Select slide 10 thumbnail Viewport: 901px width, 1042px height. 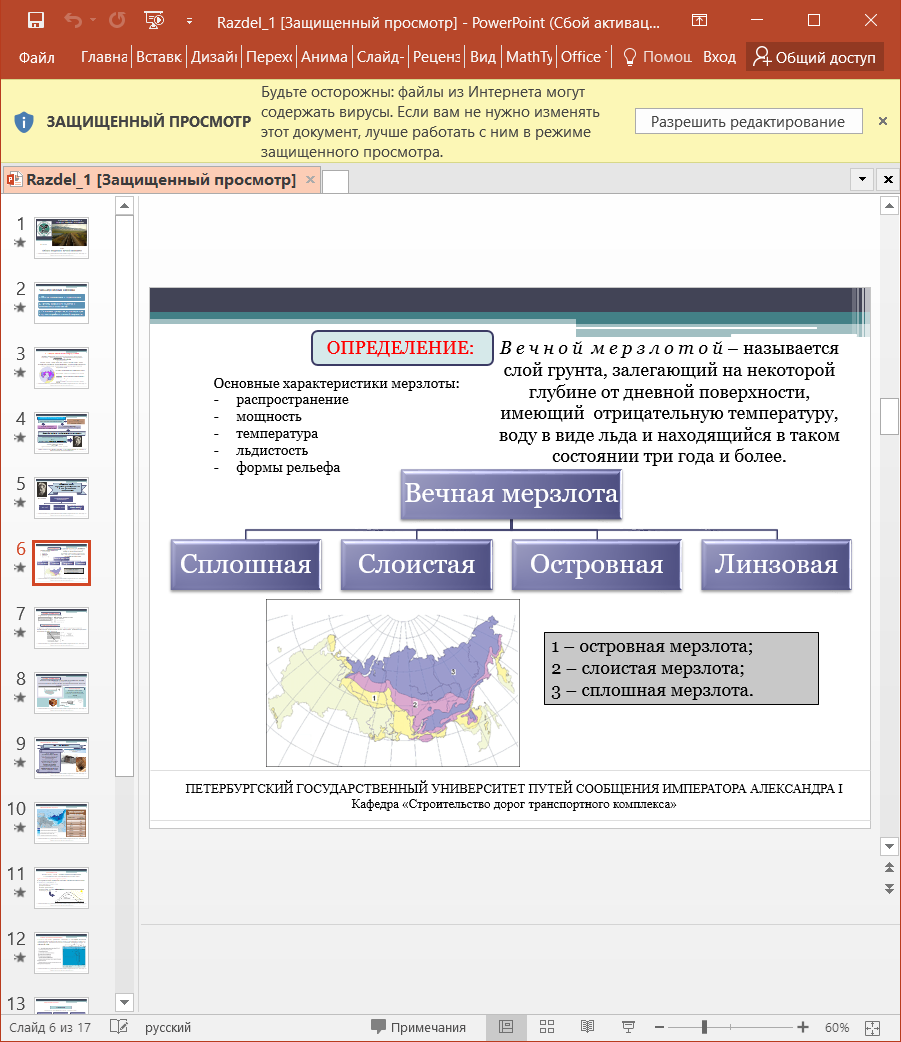(61, 823)
